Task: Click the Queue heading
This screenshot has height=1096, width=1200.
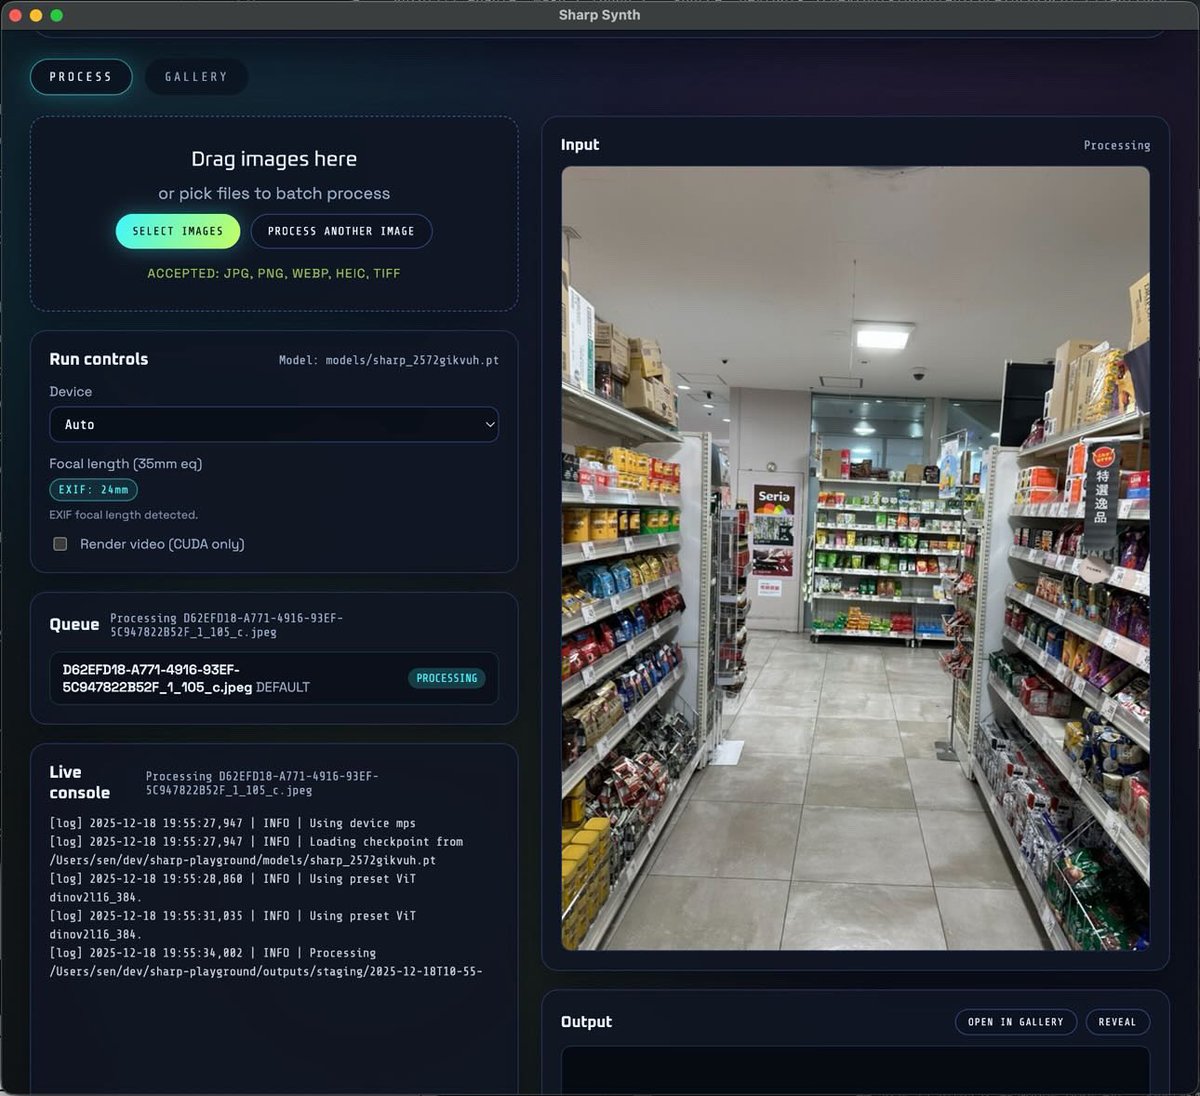Action: coord(74,624)
